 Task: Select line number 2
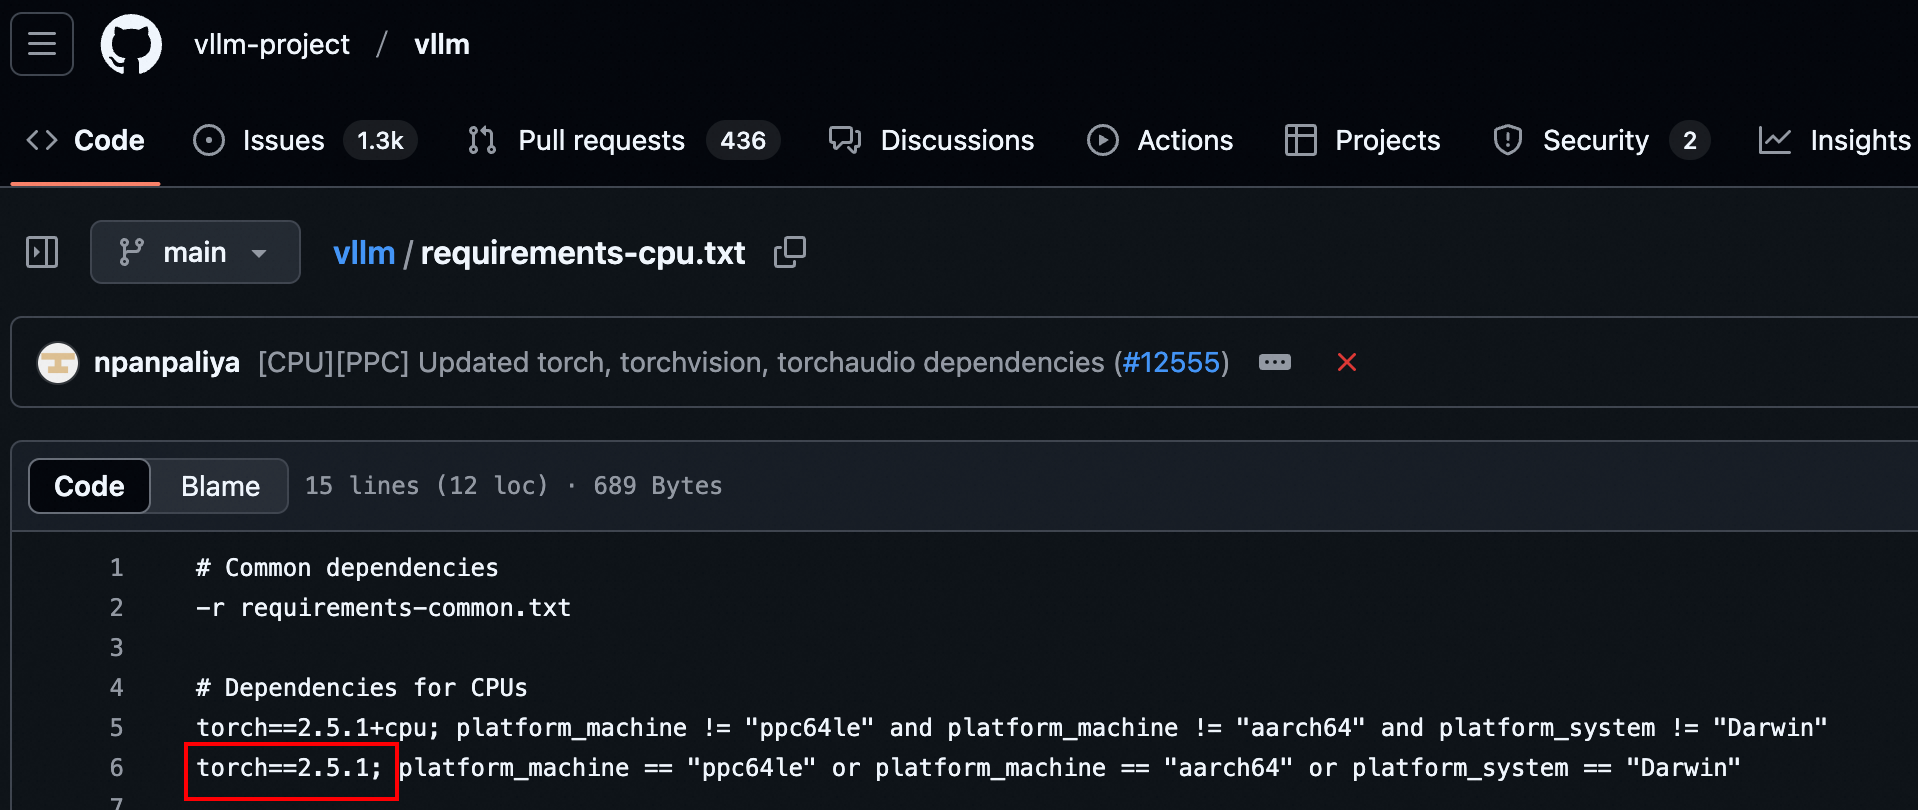[x=116, y=608]
